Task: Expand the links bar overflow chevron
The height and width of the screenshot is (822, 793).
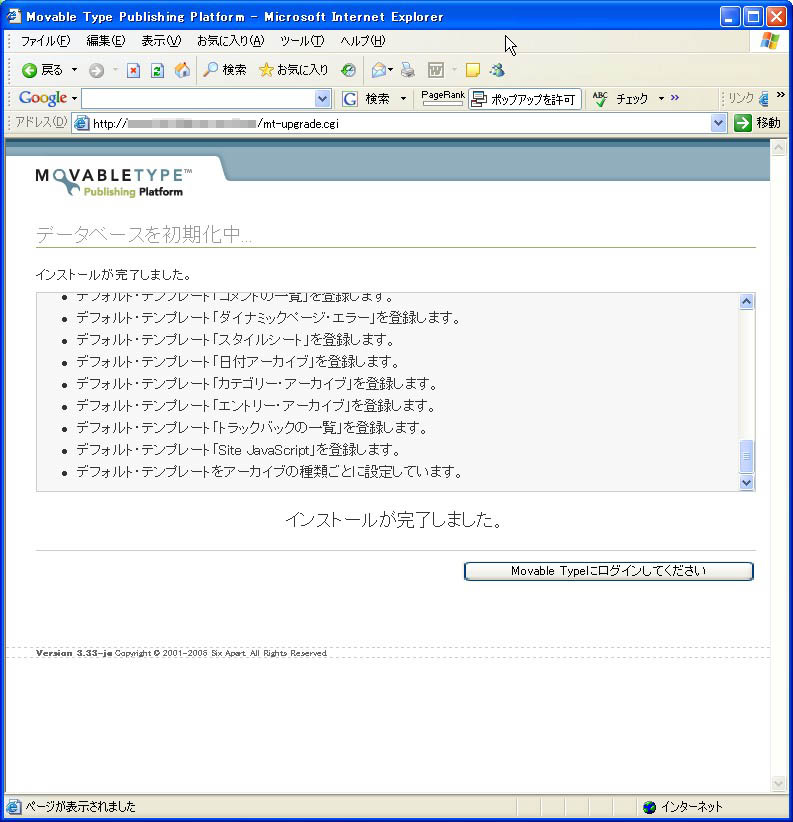Action: [781, 94]
